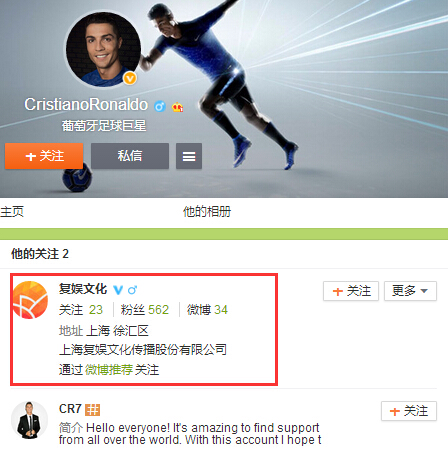The width and height of the screenshot is (448, 463).
Task: Expand the 更多 dropdown for 复娱文化
Action: pyautogui.click(x=410, y=291)
